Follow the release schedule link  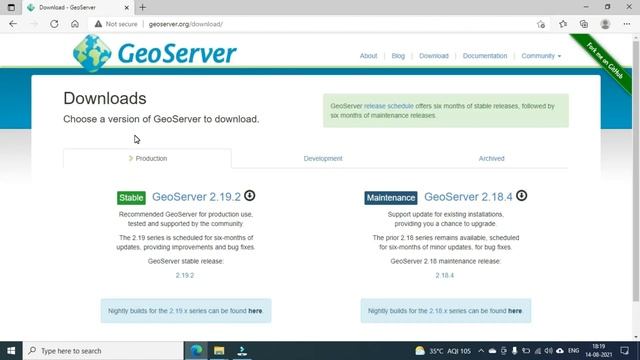coord(389,106)
